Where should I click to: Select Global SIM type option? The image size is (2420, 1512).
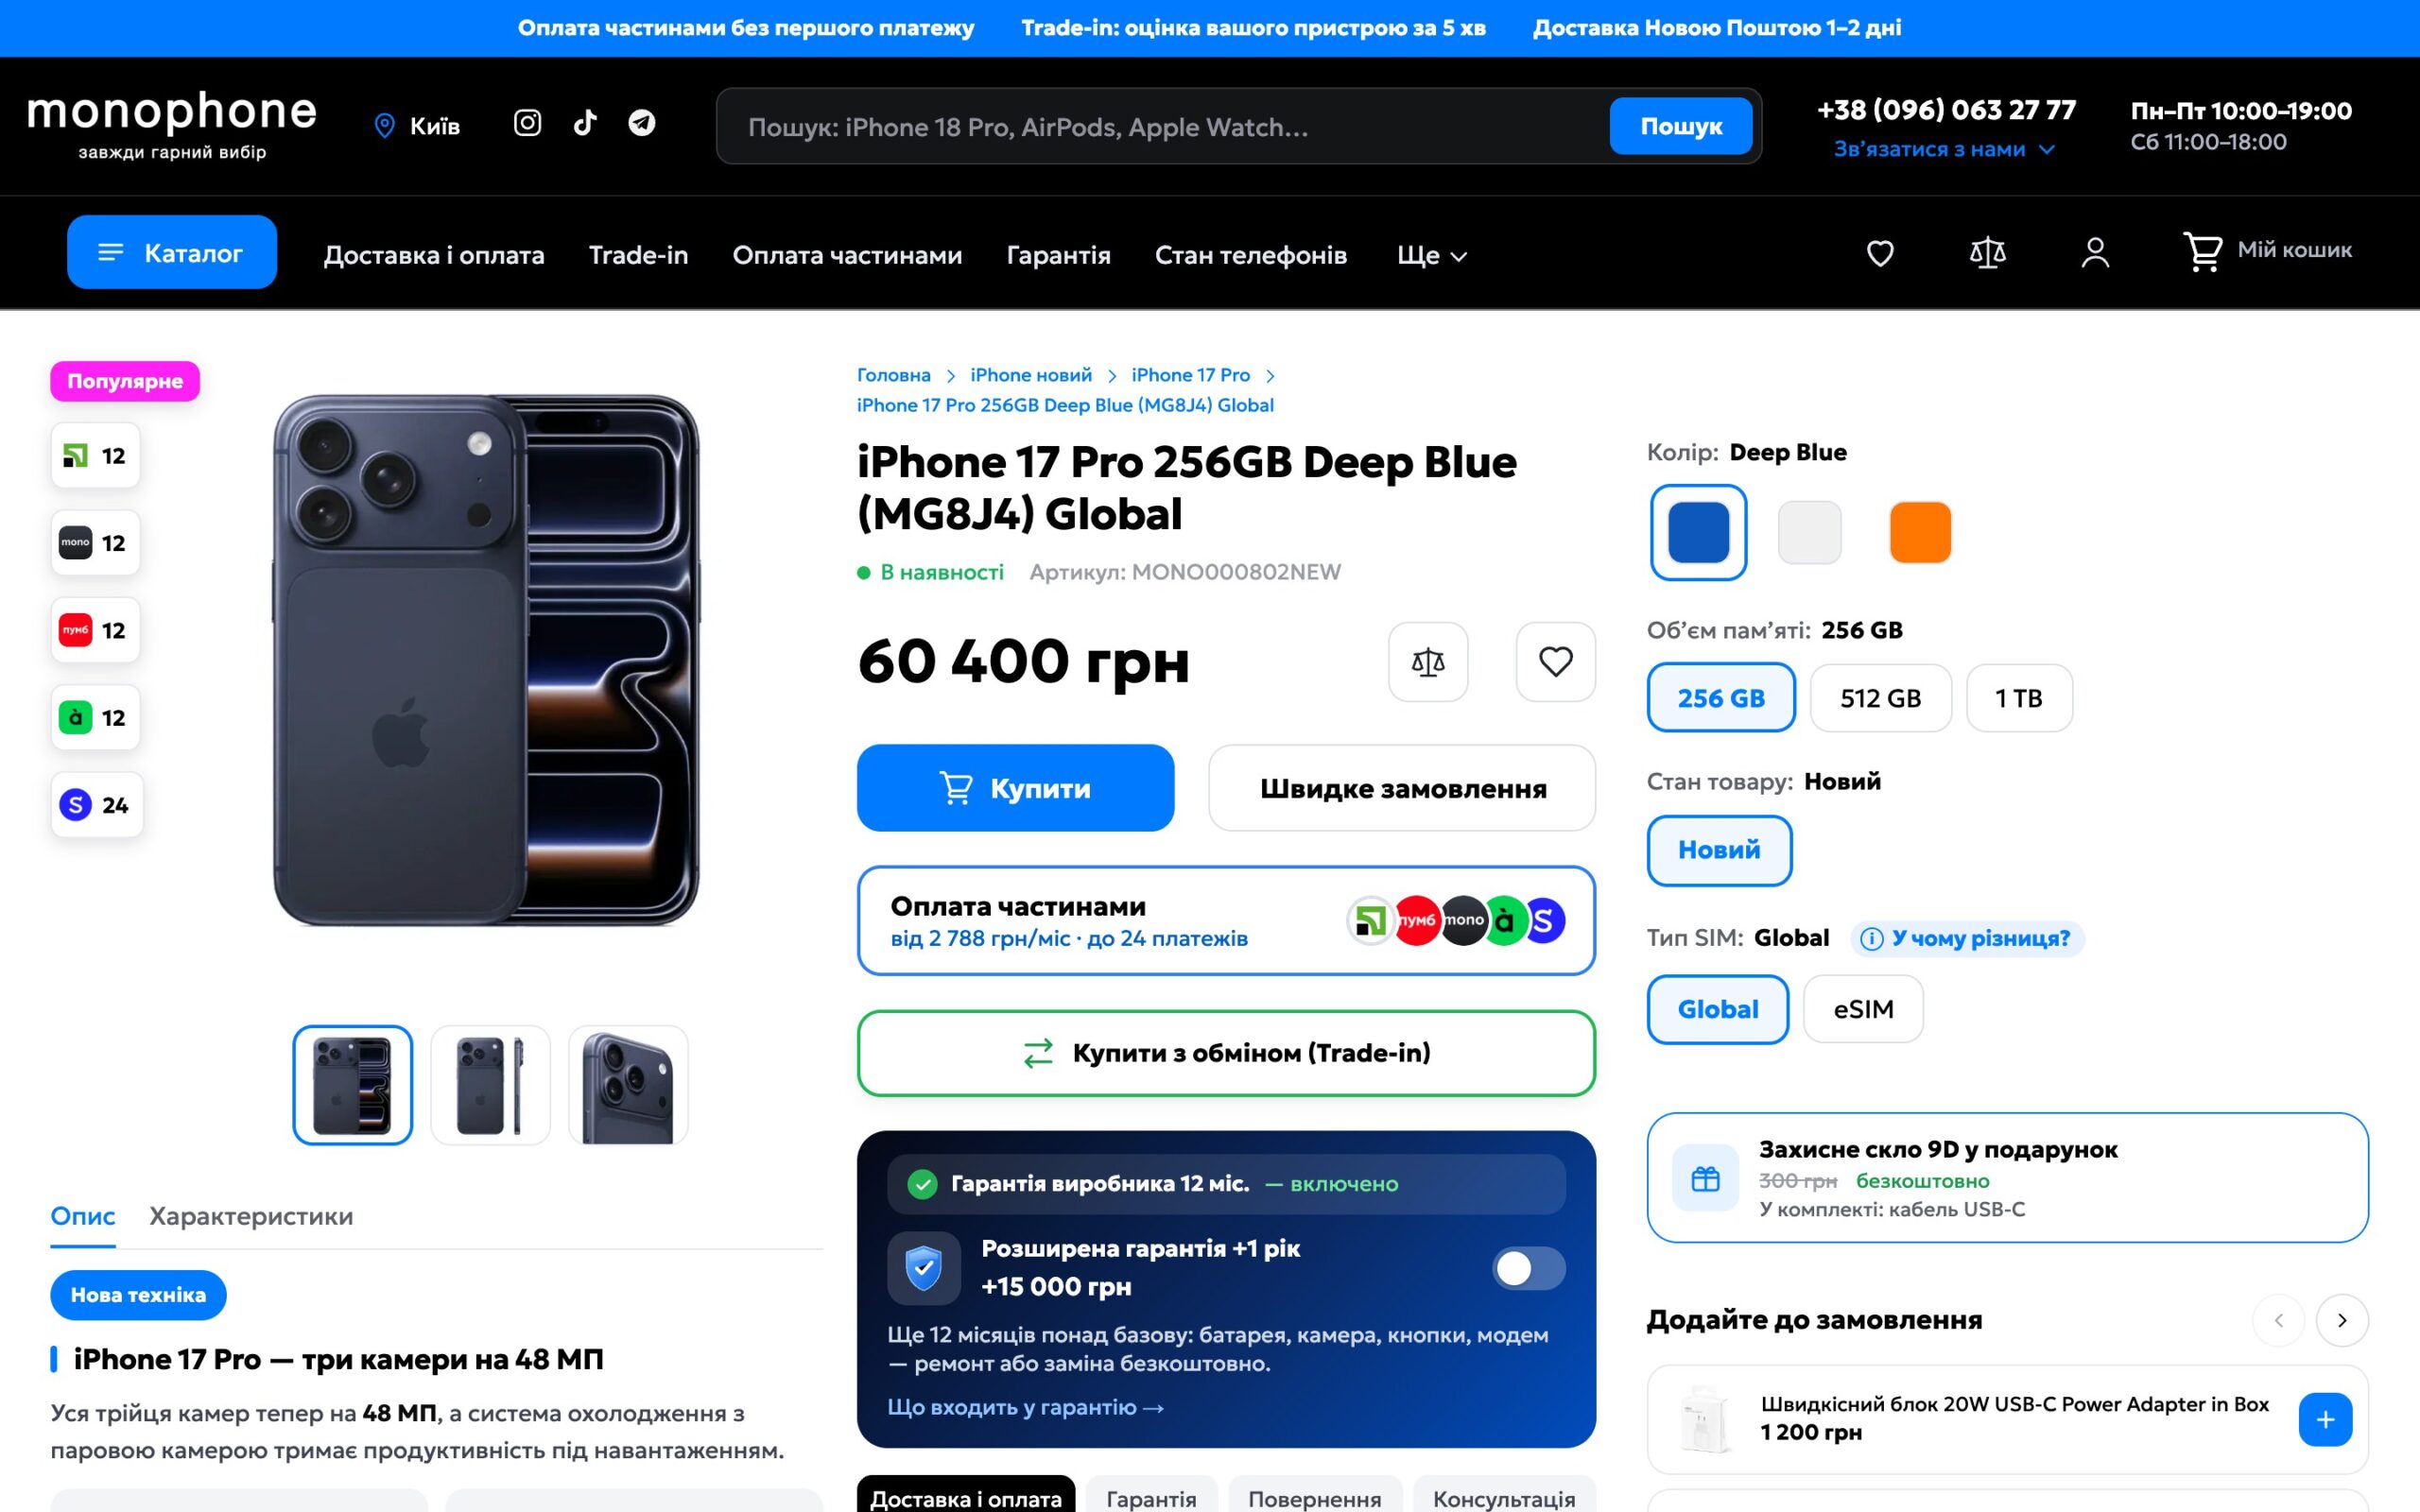pos(1718,1009)
